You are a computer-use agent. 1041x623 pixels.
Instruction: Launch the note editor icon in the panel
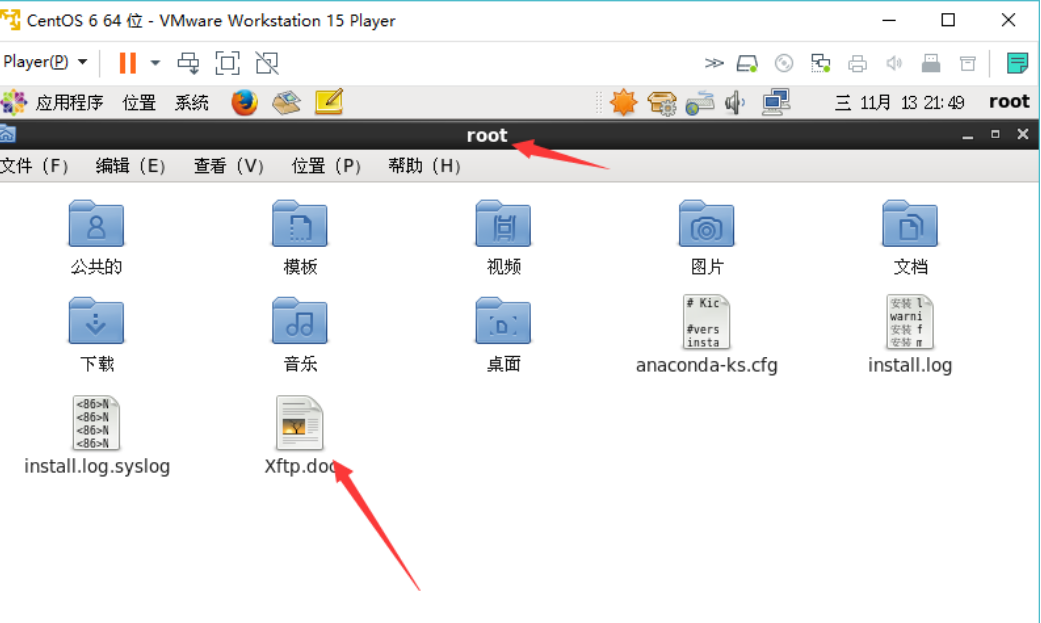point(329,102)
